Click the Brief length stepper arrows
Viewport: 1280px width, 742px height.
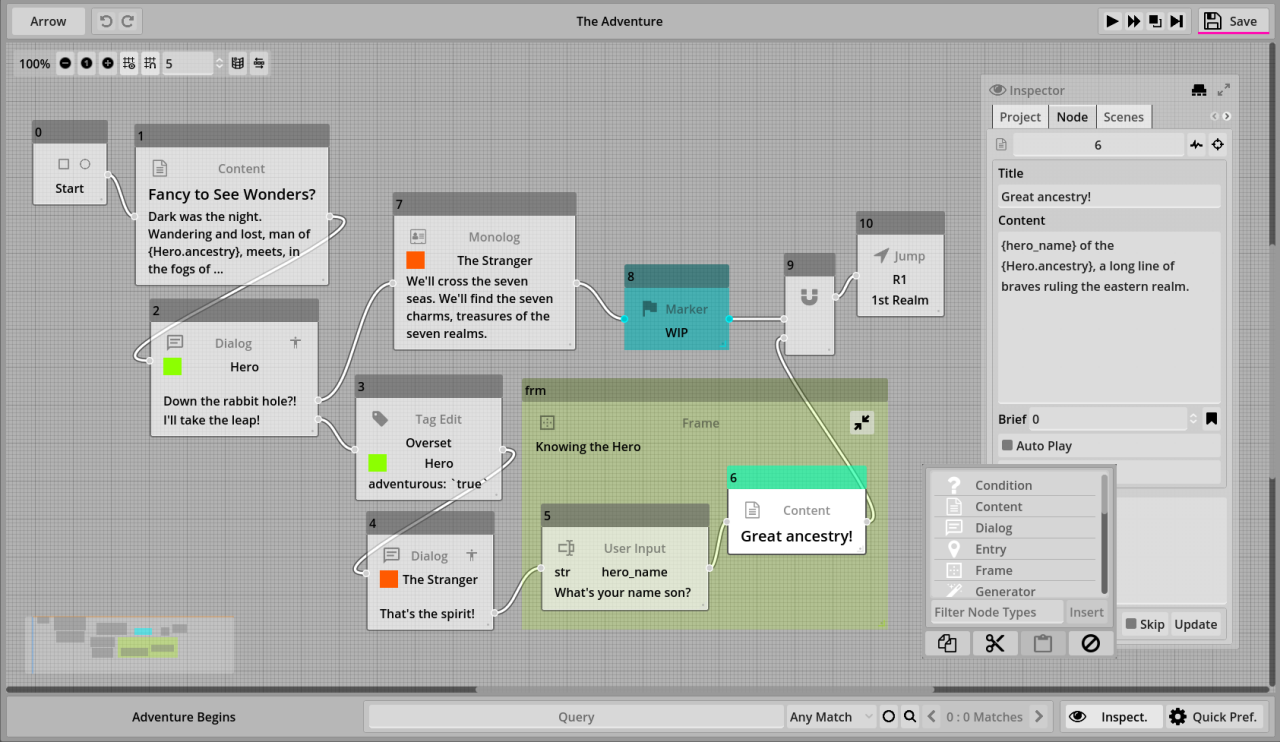(x=1194, y=419)
